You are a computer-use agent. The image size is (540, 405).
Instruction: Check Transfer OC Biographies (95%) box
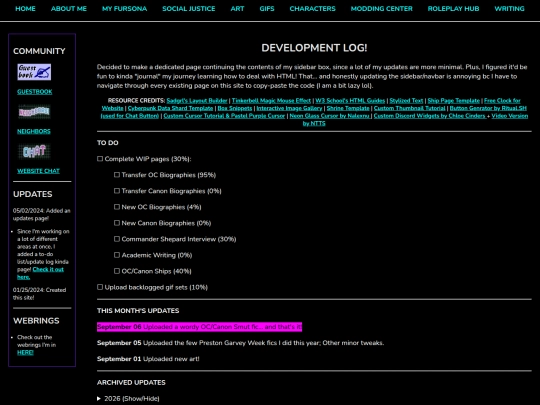tap(117, 175)
